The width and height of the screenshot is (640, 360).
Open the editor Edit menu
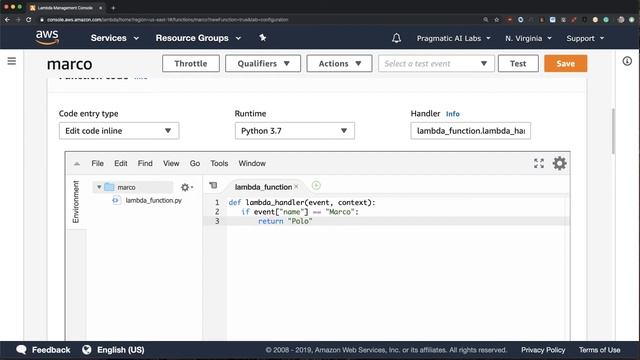(x=121, y=163)
